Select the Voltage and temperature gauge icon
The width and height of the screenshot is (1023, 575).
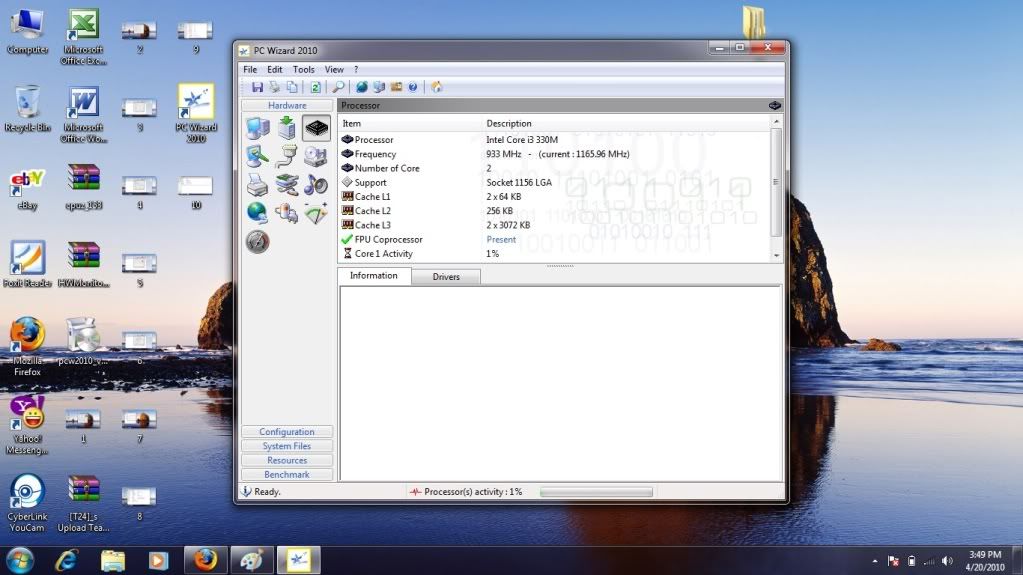[316, 213]
